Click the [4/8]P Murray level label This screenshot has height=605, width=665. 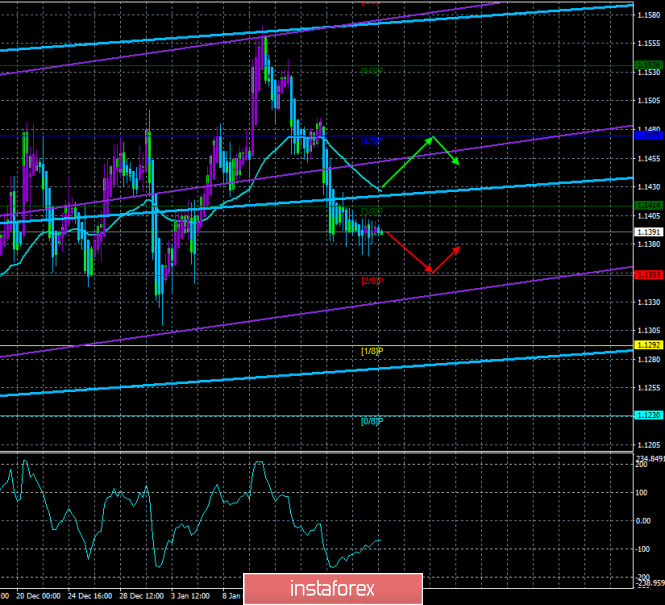[372, 142]
